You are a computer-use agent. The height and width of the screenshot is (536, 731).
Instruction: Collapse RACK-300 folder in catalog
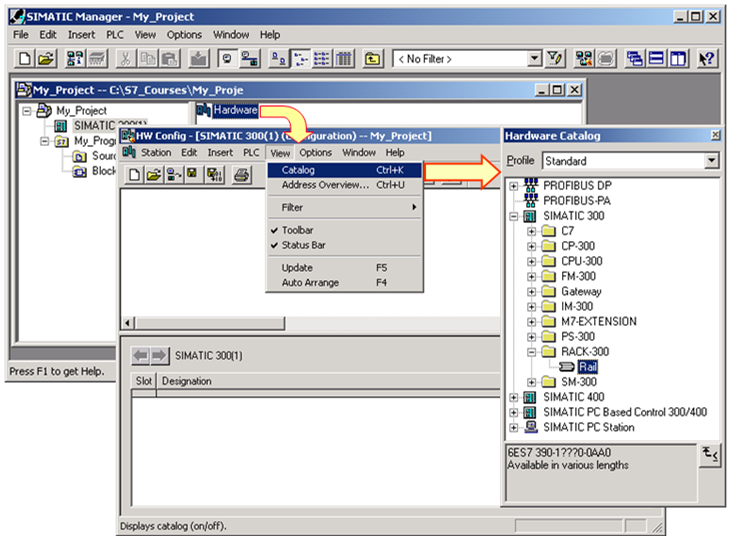pyautogui.click(x=531, y=352)
